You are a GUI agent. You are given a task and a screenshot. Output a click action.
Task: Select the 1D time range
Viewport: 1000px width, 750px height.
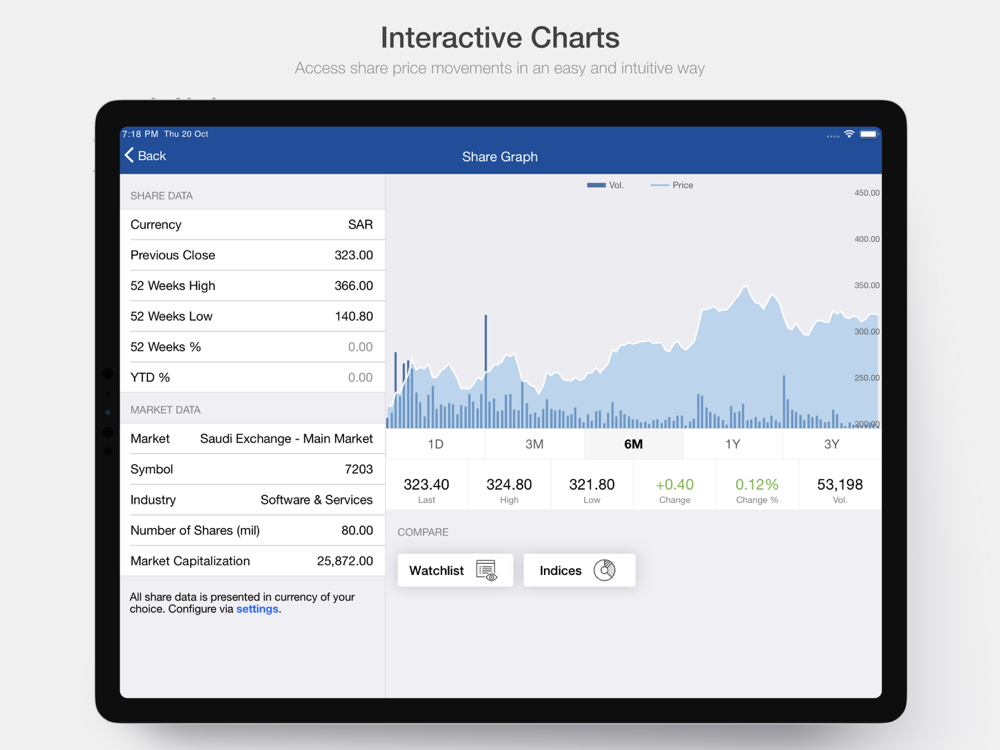click(436, 444)
